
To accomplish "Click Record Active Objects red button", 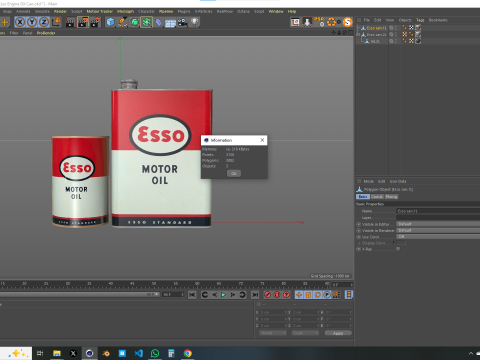I will pyautogui.click(x=267, y=295).
